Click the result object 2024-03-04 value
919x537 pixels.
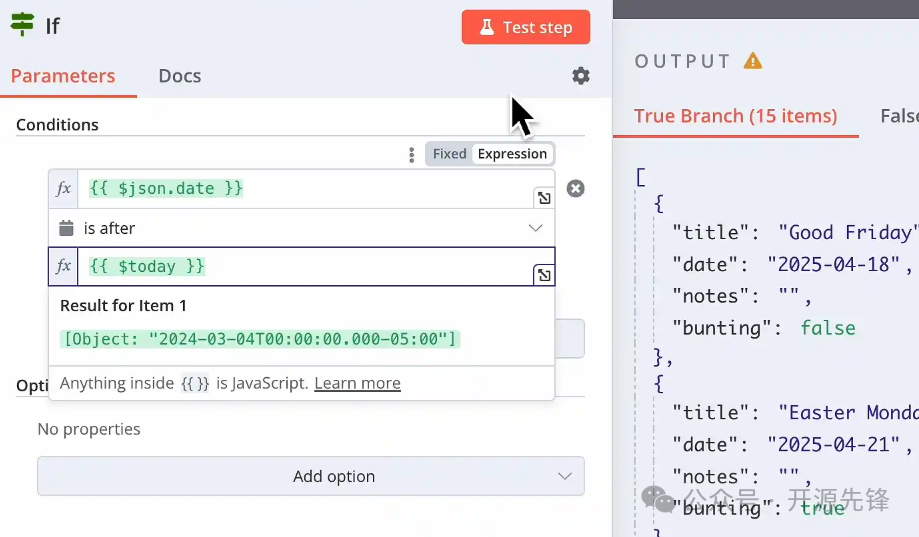[x=260, y=339]
